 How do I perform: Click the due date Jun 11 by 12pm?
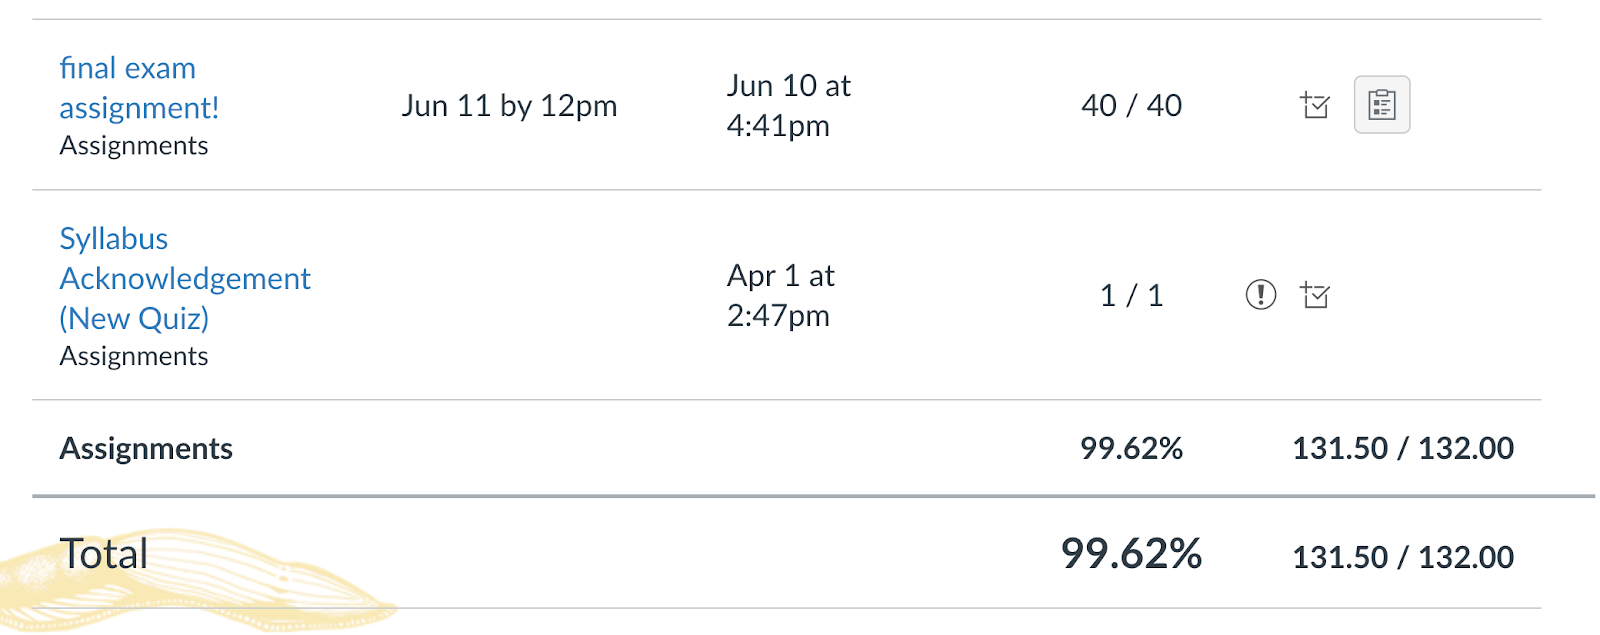(x=509, y=106)
